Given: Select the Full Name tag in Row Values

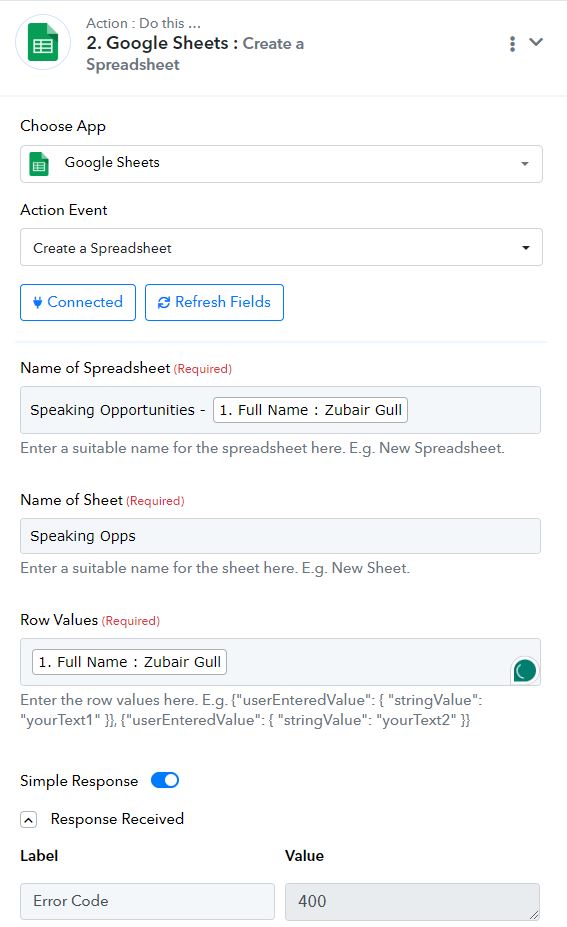Looking at the screenshot, I should (x=129, y=662).
